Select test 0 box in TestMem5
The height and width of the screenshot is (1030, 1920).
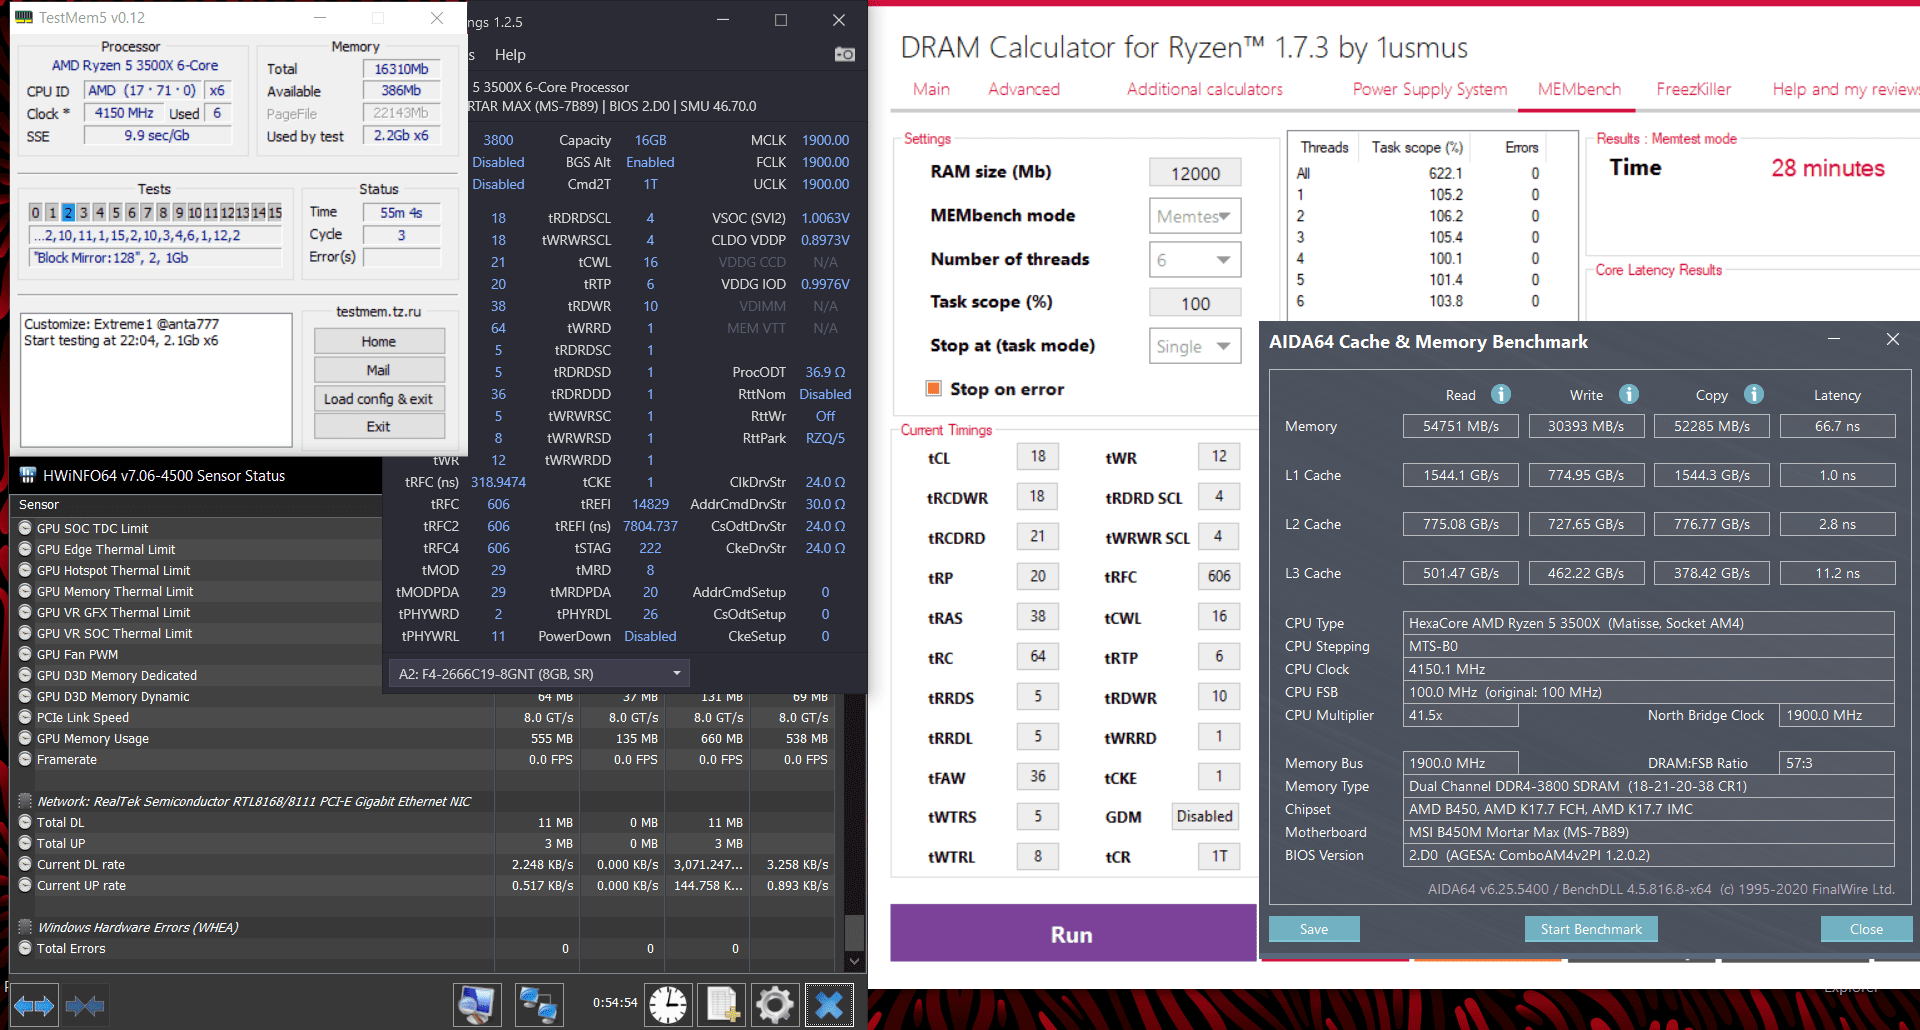(36, 212)
